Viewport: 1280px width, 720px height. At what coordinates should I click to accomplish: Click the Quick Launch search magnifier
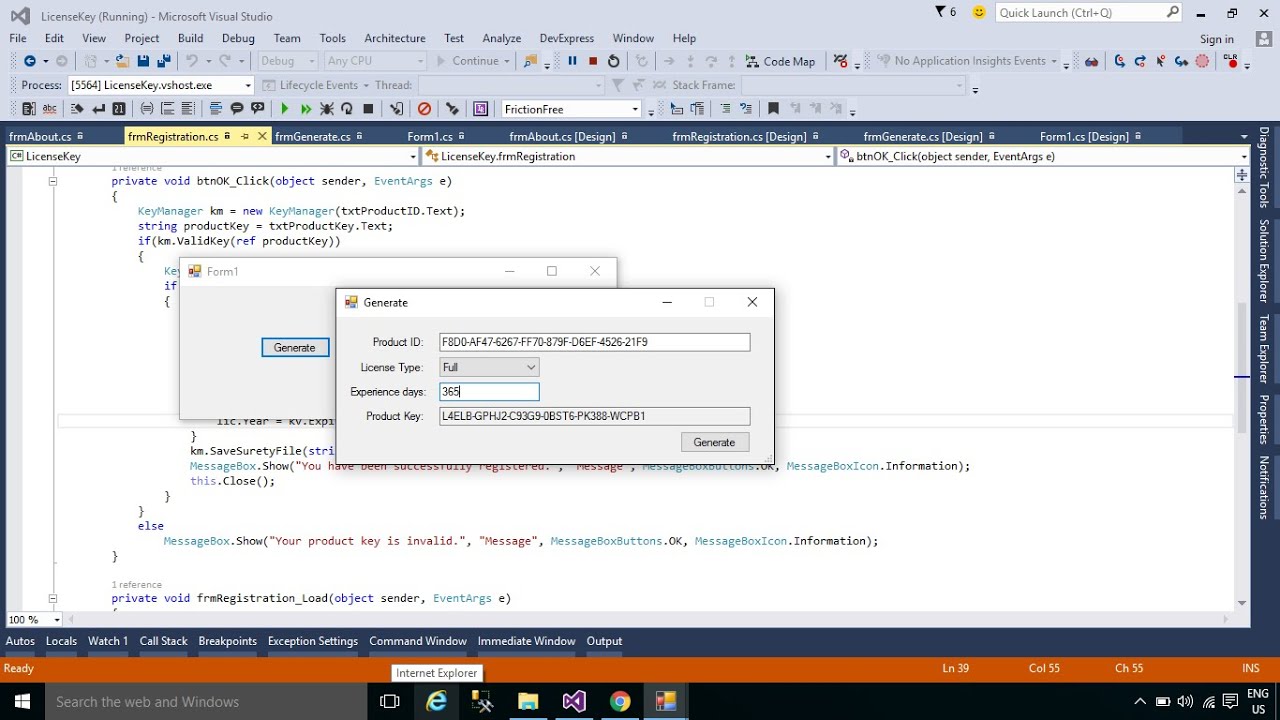(x=1173, y=12)
